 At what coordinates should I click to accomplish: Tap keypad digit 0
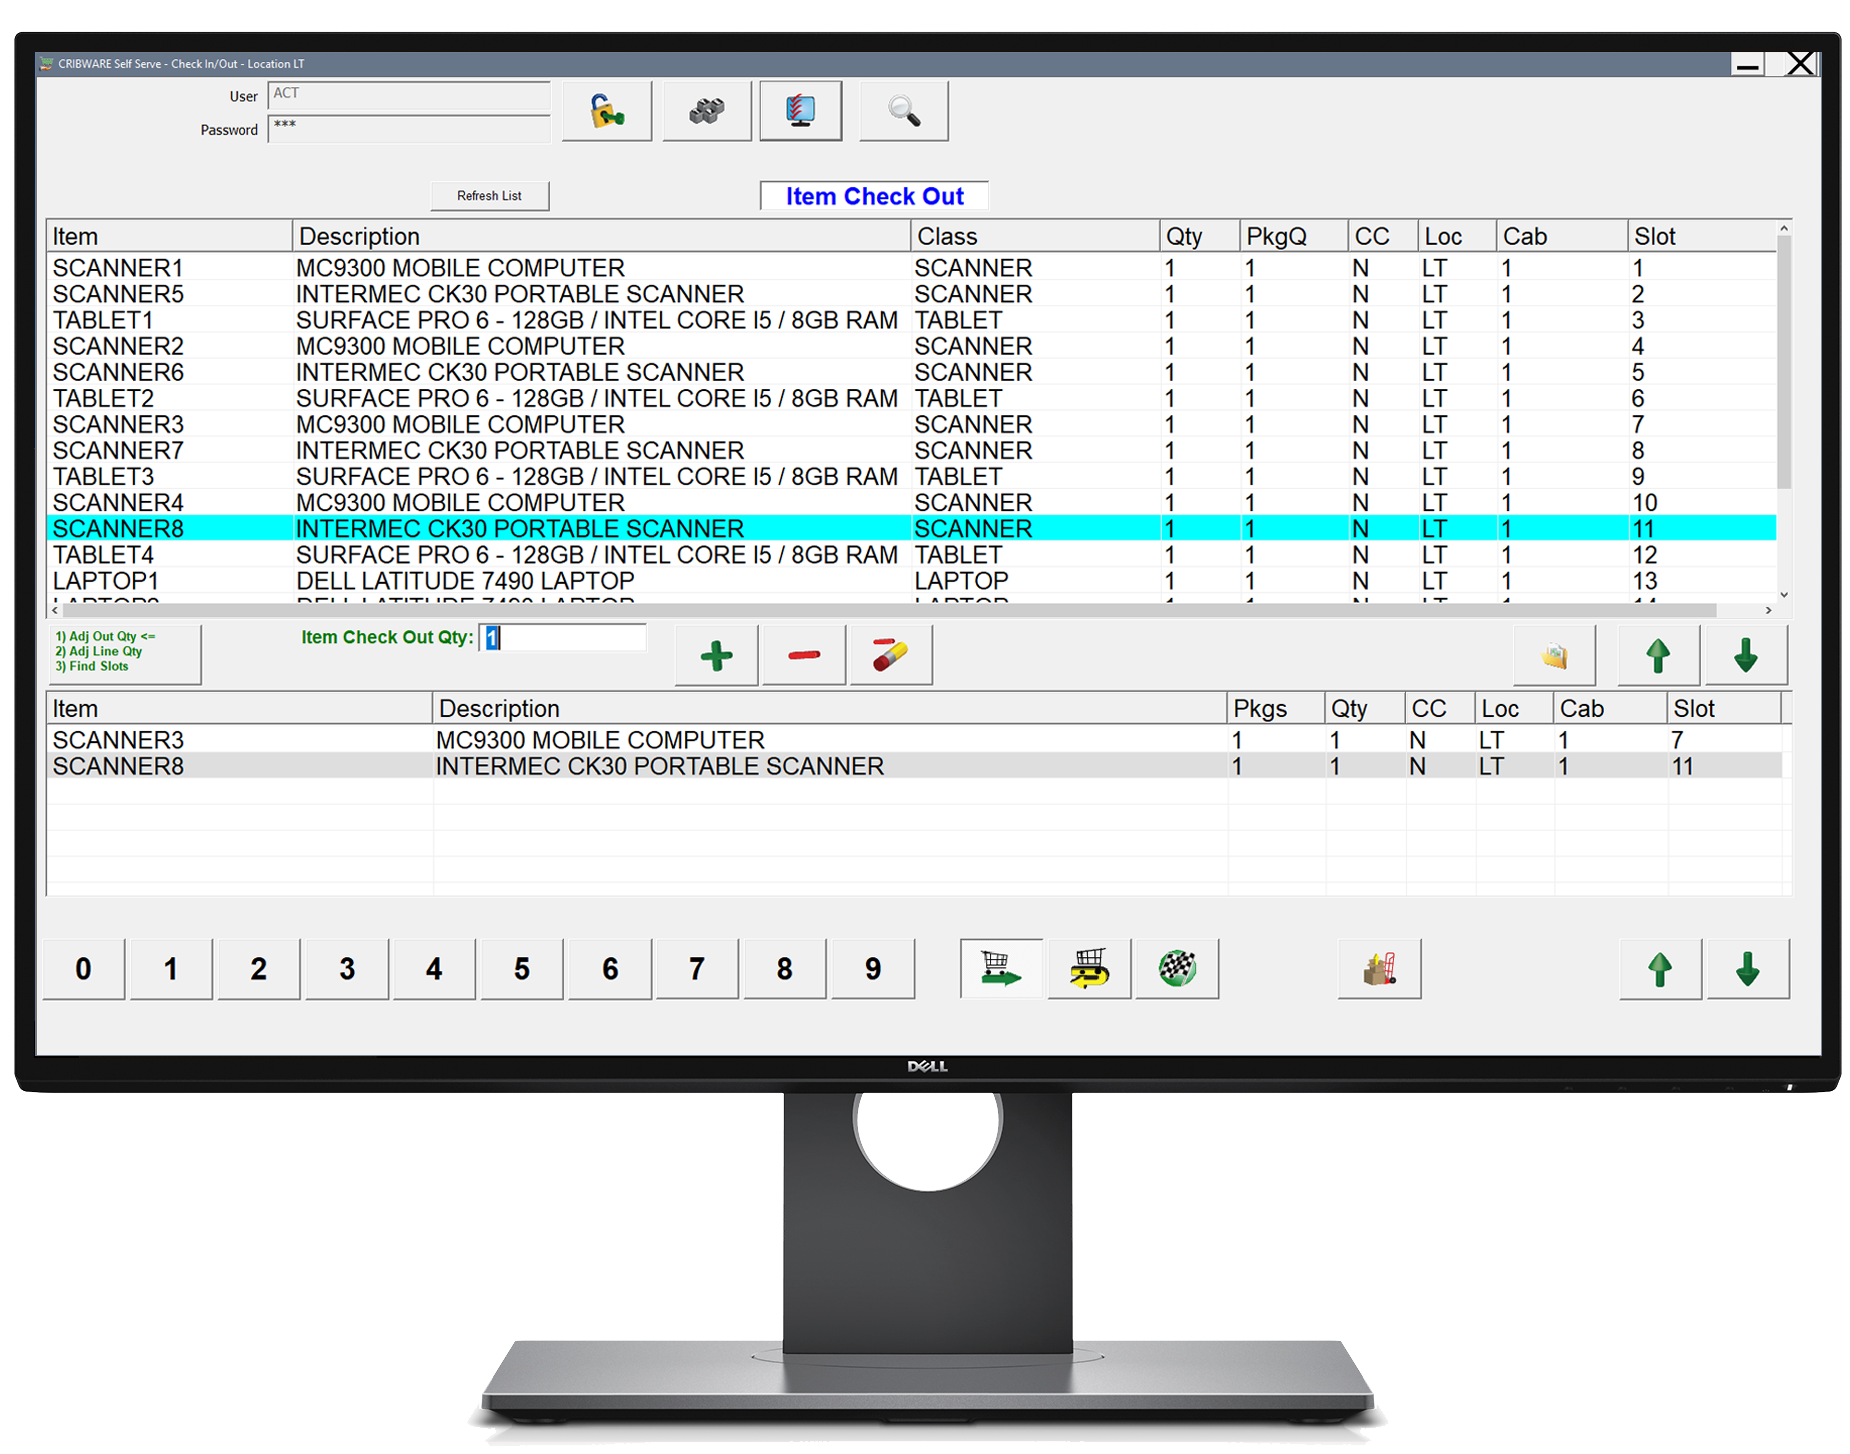tap(84, 968)
